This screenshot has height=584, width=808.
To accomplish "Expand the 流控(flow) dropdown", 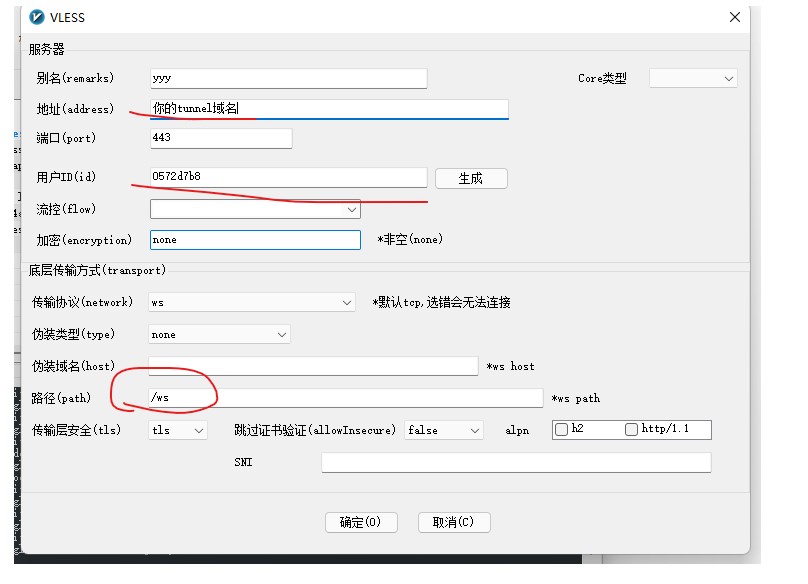I will tap(255, 210).
